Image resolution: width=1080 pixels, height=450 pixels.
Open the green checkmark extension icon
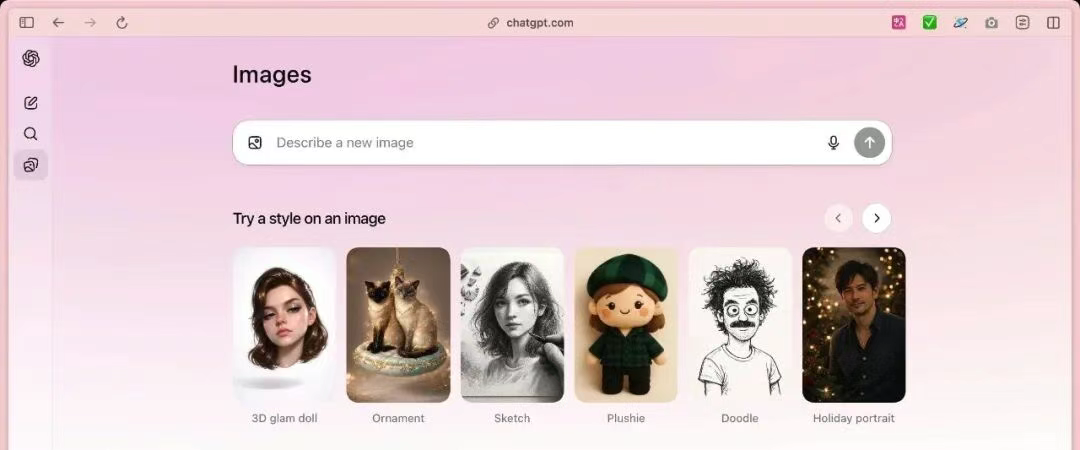930,23
